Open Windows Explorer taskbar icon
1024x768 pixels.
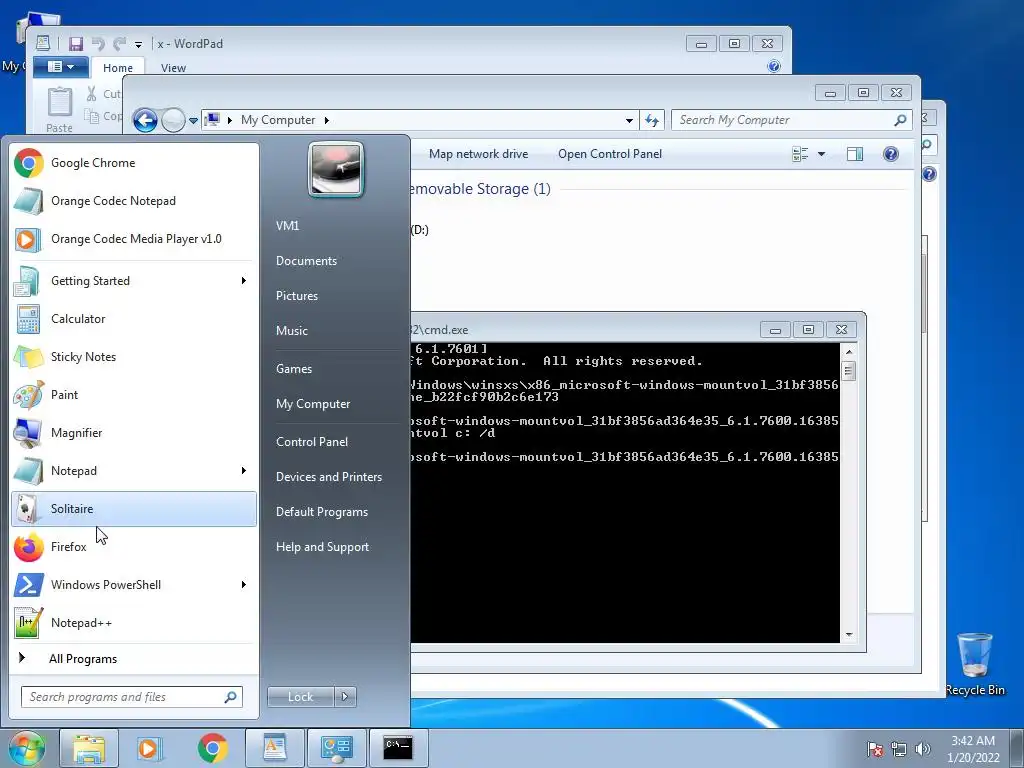[89, 748]
